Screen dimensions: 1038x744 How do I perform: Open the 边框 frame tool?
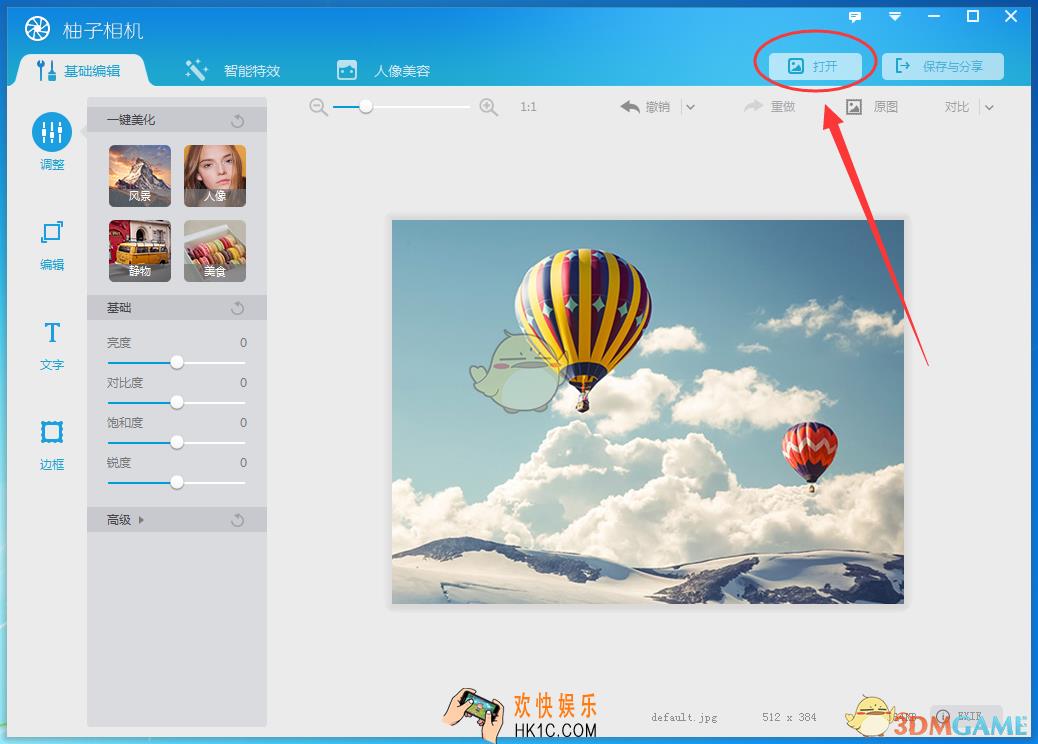pos(52,432)
